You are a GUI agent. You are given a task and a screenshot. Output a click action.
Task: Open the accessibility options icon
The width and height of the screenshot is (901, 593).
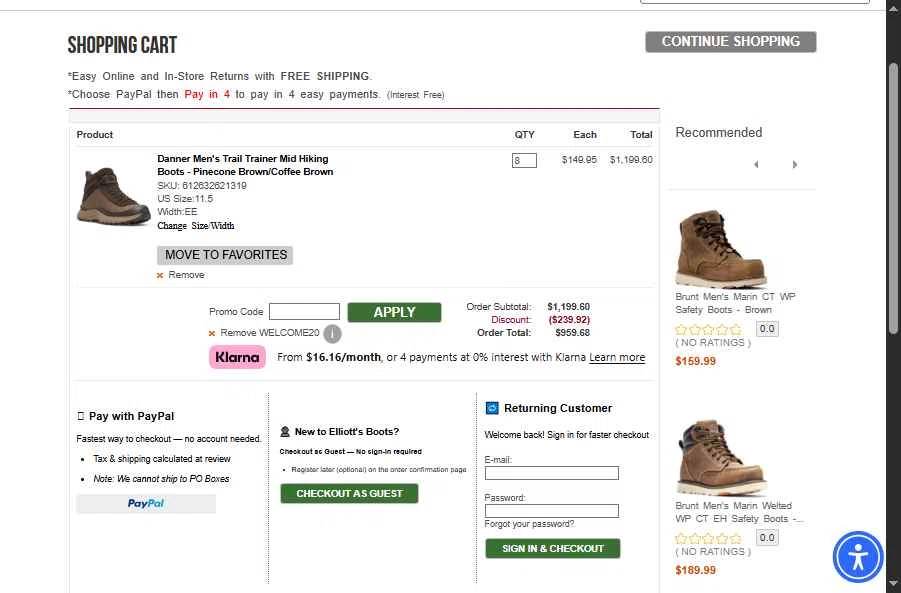pos(858,557)
